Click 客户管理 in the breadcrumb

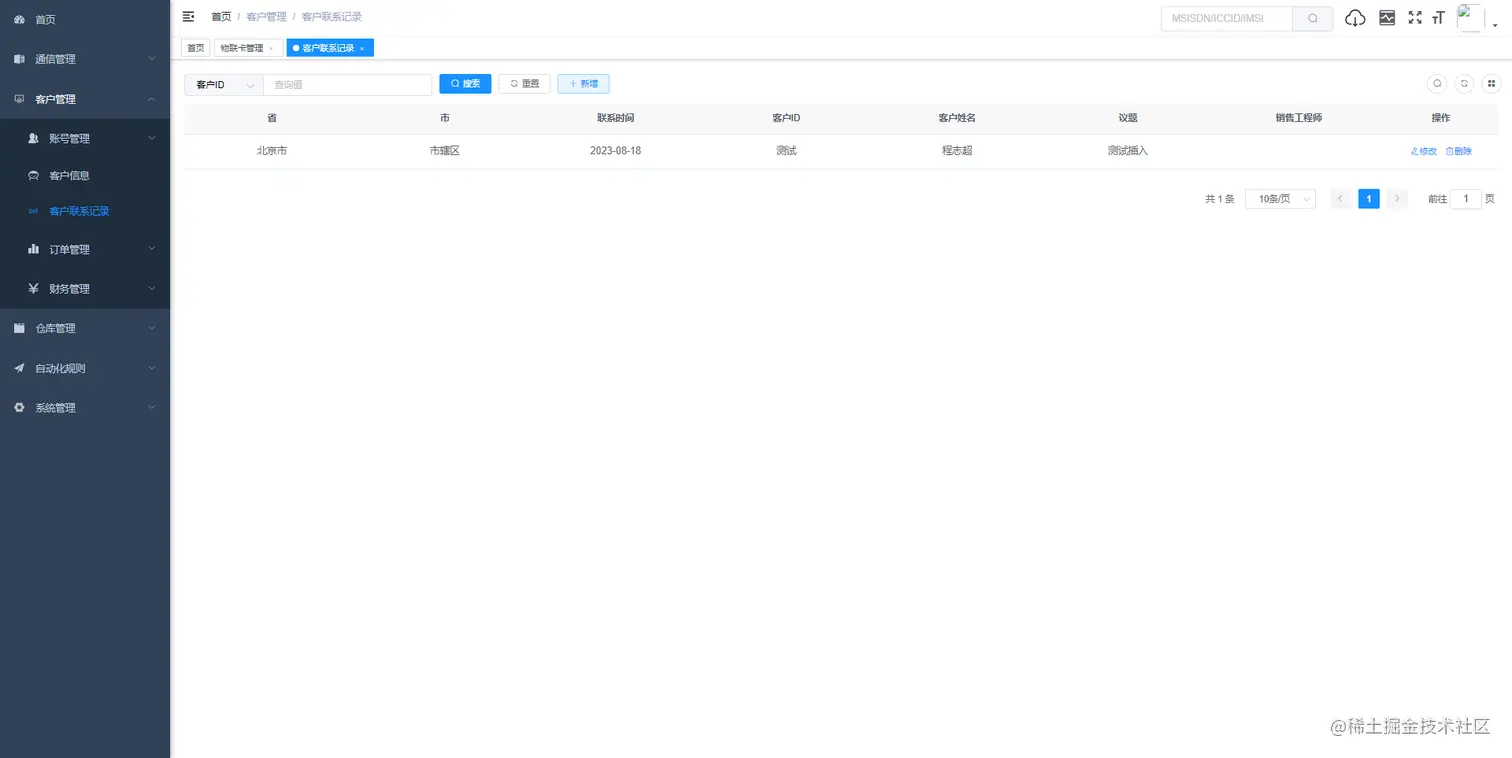266,17
